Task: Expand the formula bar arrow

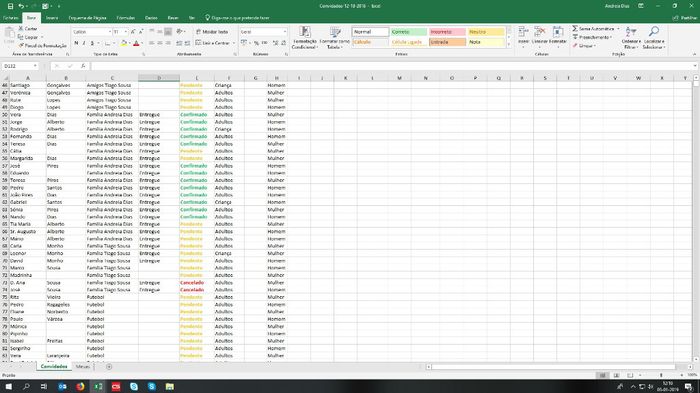Action: pos(695,66)
